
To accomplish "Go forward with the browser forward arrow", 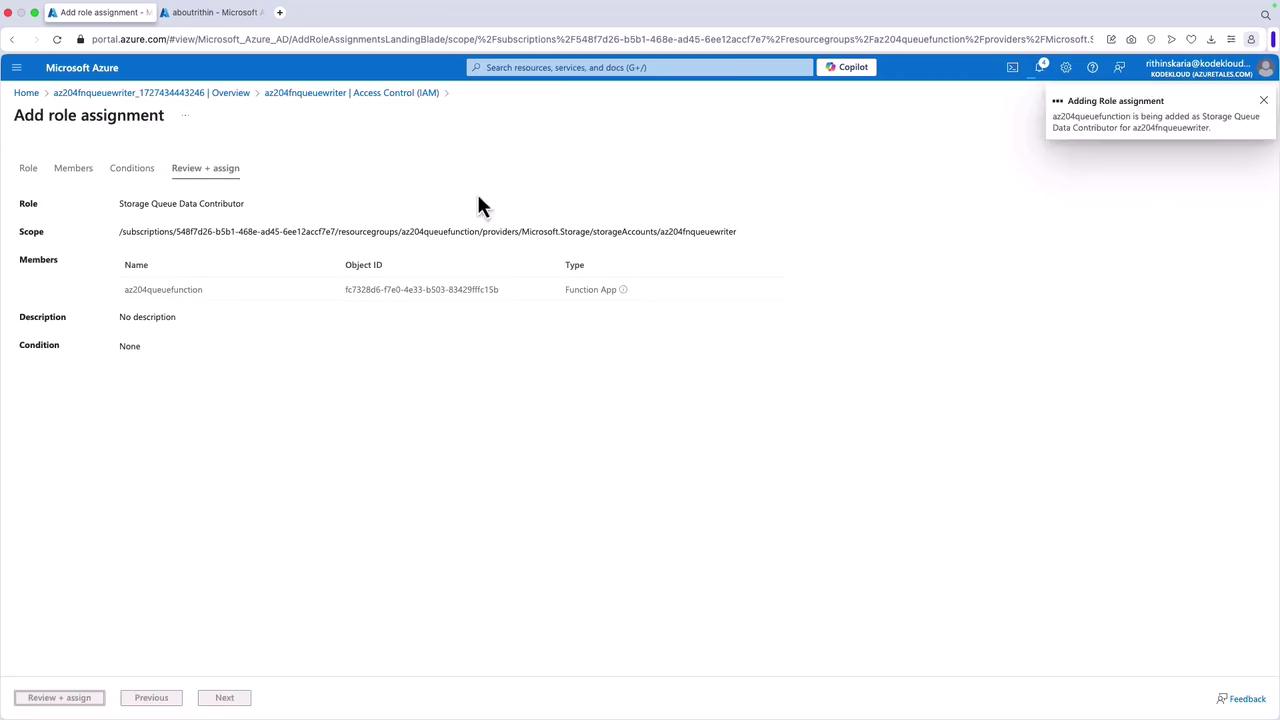I will [x=36, y=39].
